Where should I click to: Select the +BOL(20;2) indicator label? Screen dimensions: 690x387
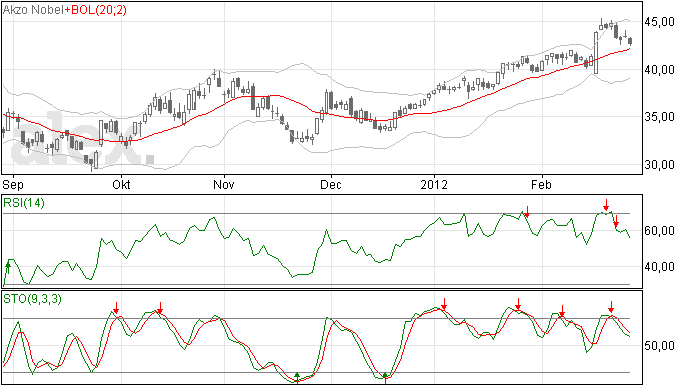tap(95, 10)
